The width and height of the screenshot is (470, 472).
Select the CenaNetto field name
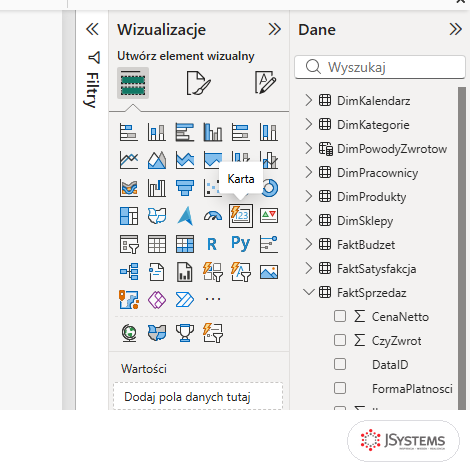pos(400,317)
